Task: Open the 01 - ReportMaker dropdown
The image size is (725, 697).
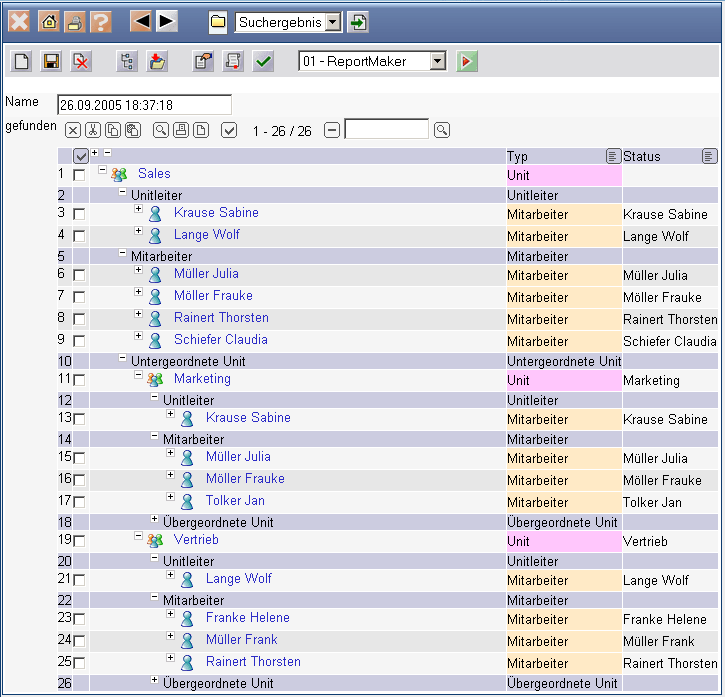Action: 437,62
